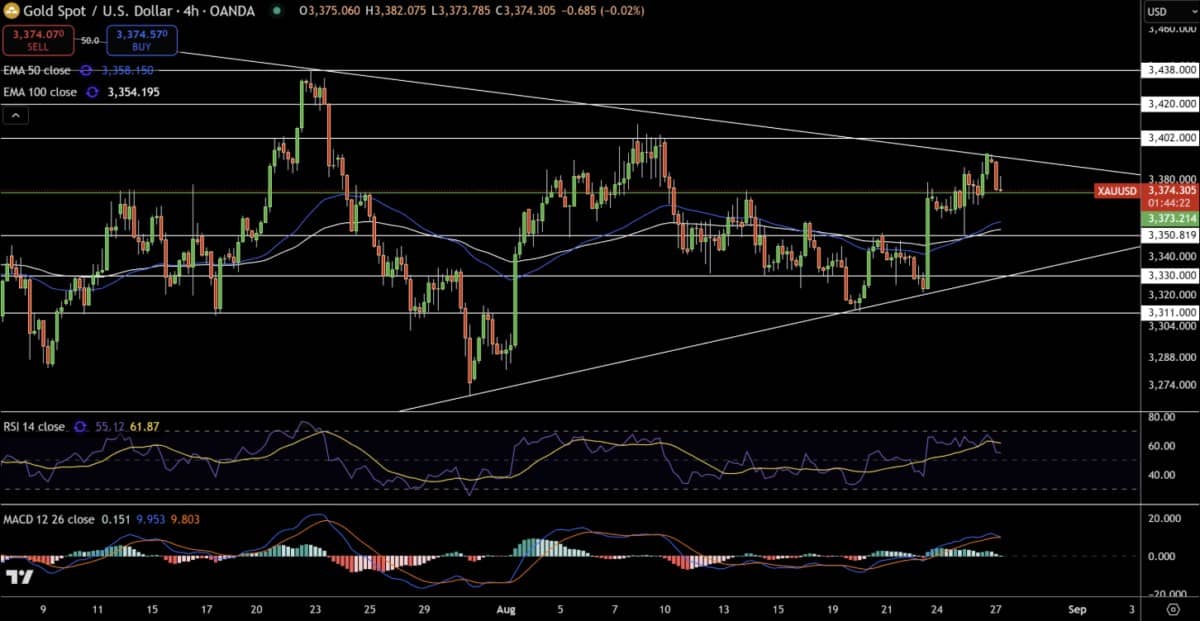Select the EMA 100 close indicator label
The width and height of the screenshot is (1200, 621).
coord(40,92)
